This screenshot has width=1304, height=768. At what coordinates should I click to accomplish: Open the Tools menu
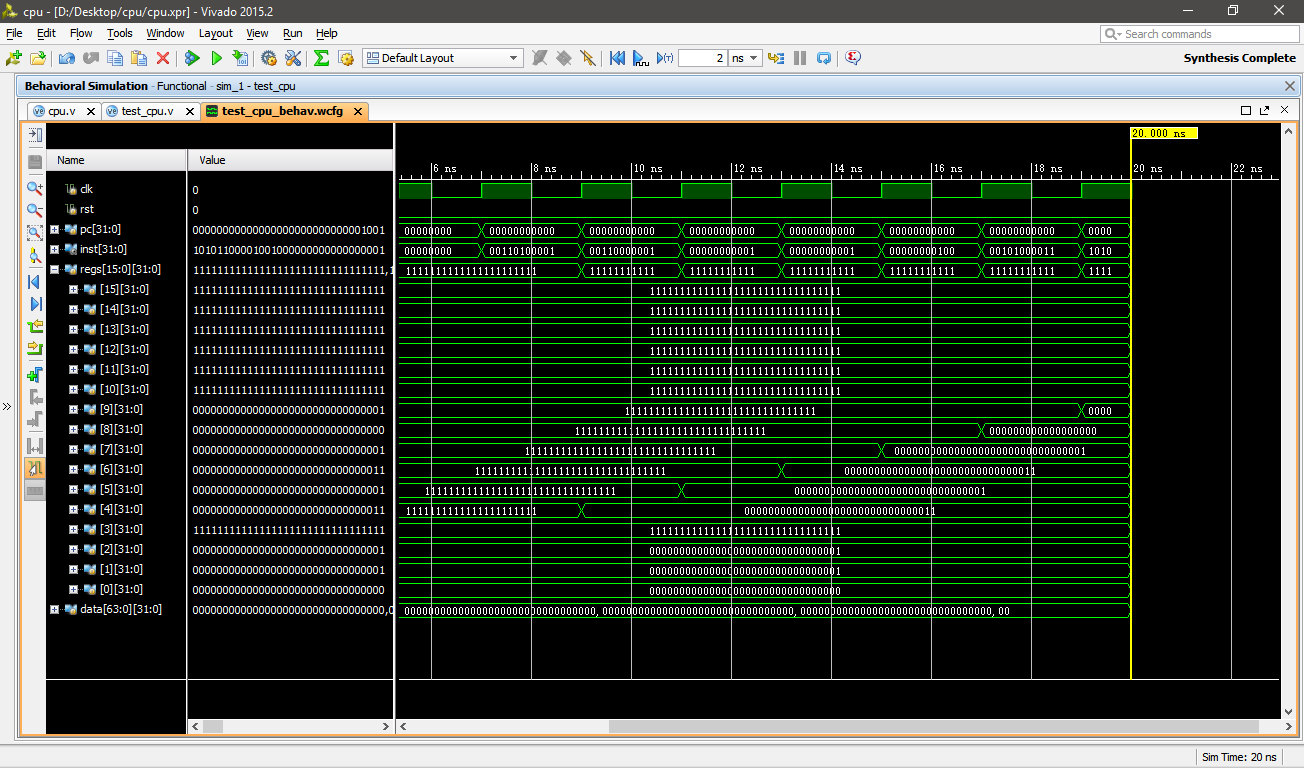click(x=120, y=33)
